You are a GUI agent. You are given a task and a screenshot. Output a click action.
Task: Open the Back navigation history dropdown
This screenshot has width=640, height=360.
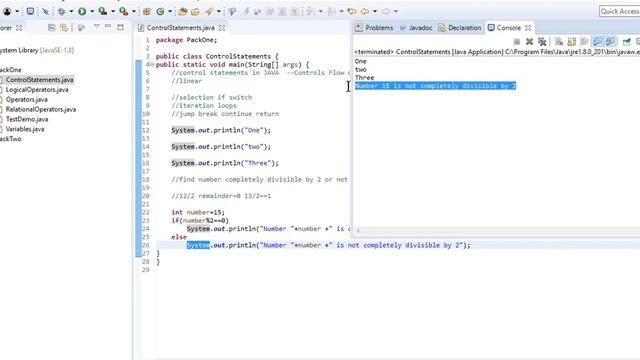(375, 11)
